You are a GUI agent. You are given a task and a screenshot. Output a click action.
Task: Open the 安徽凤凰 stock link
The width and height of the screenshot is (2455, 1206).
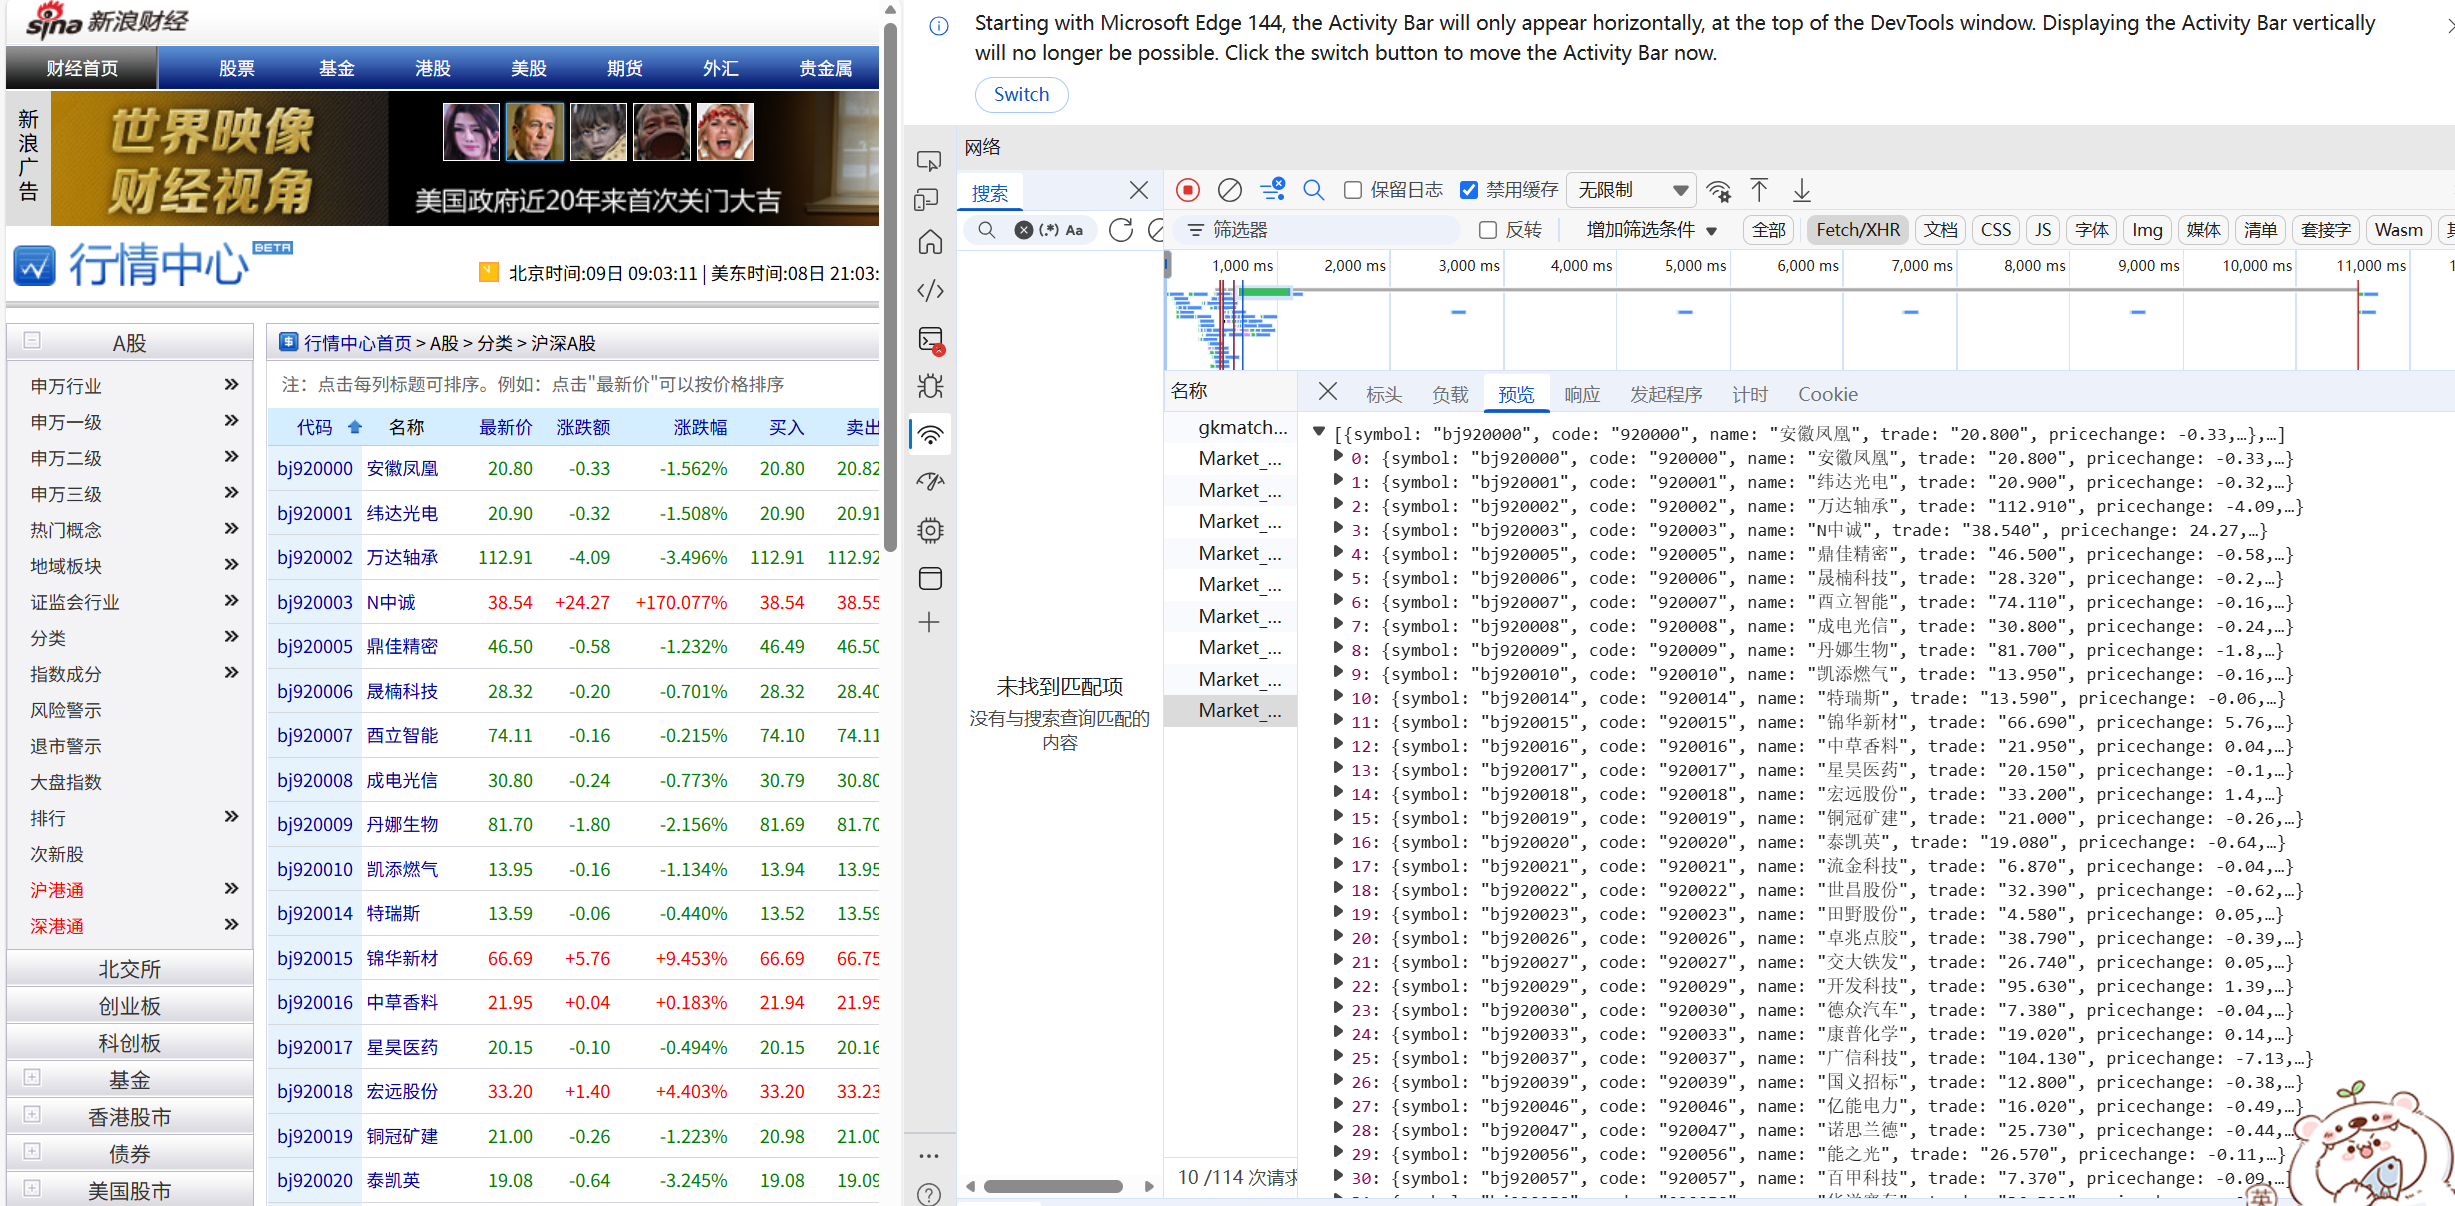(x=402, y=468)
